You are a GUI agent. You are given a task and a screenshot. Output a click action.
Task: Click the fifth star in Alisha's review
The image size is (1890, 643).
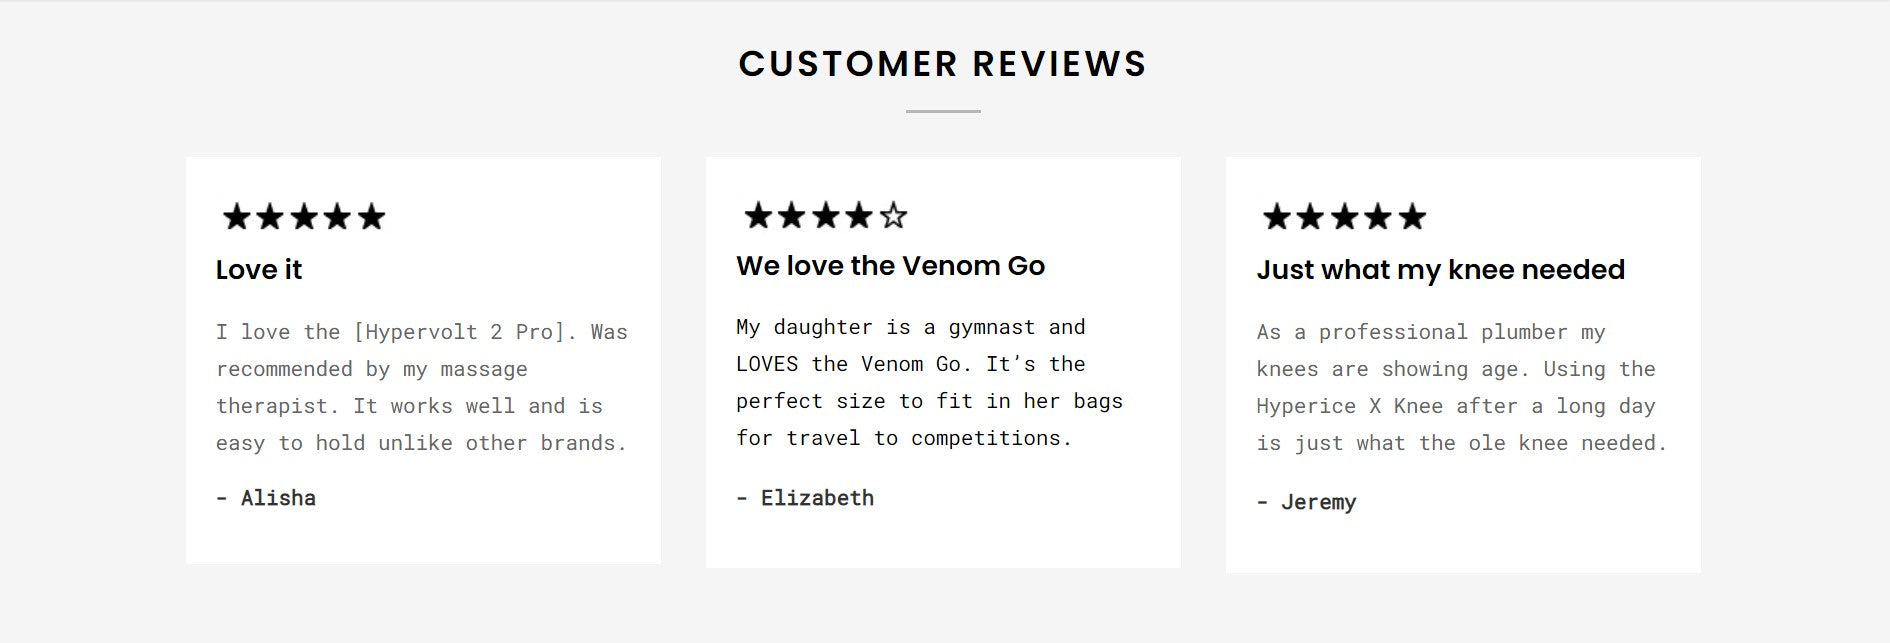(x=371, y=217)
